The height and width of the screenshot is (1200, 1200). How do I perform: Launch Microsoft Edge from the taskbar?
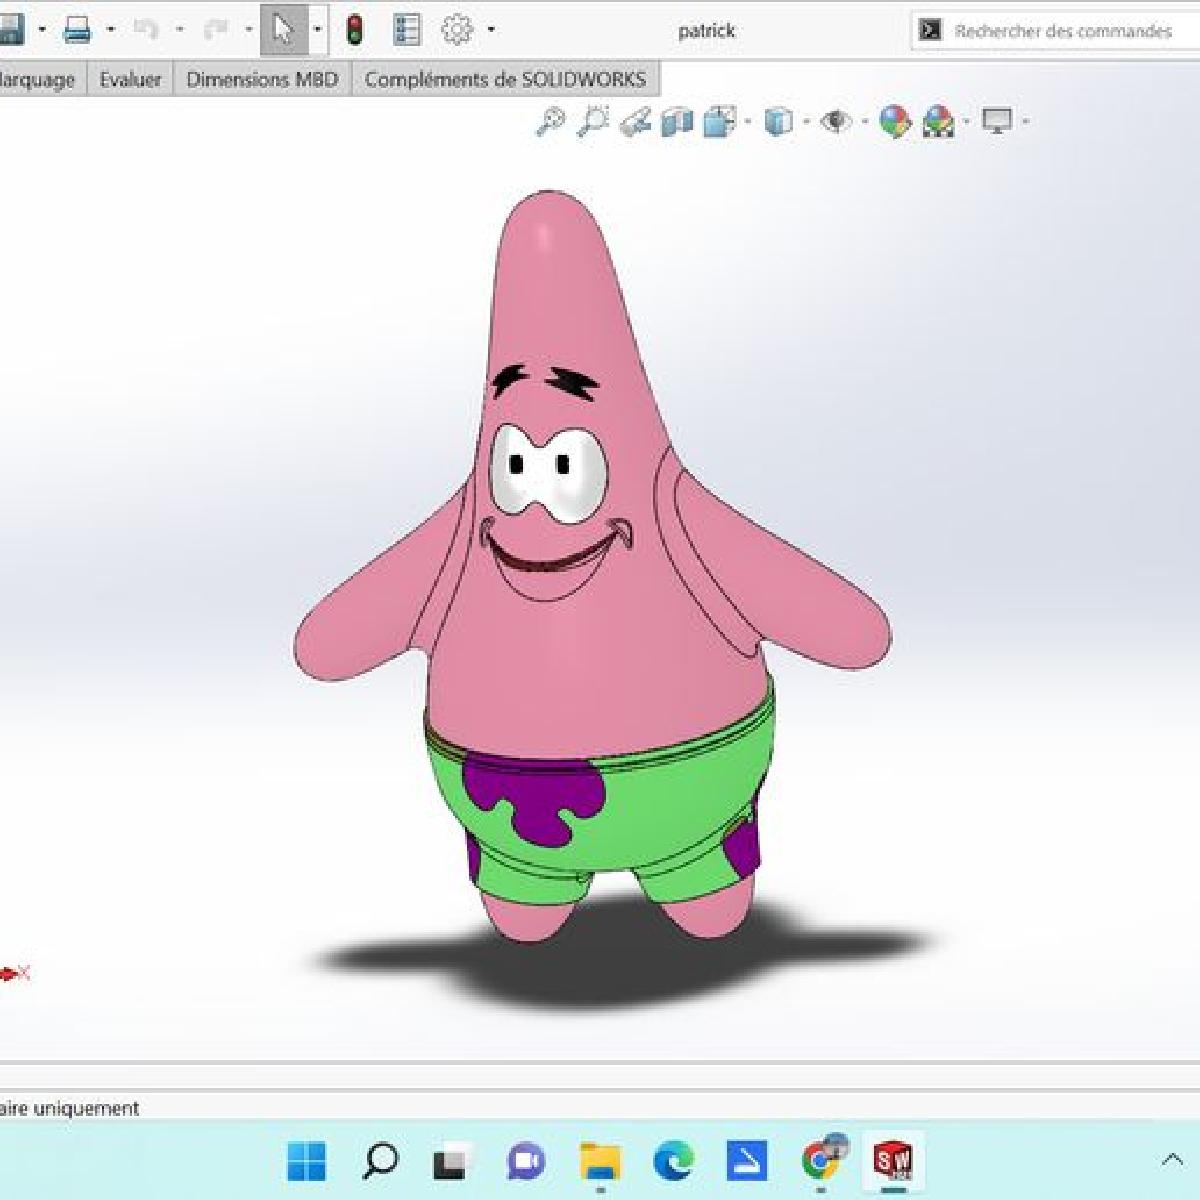pyautogui.click(x=673, y=1162)
